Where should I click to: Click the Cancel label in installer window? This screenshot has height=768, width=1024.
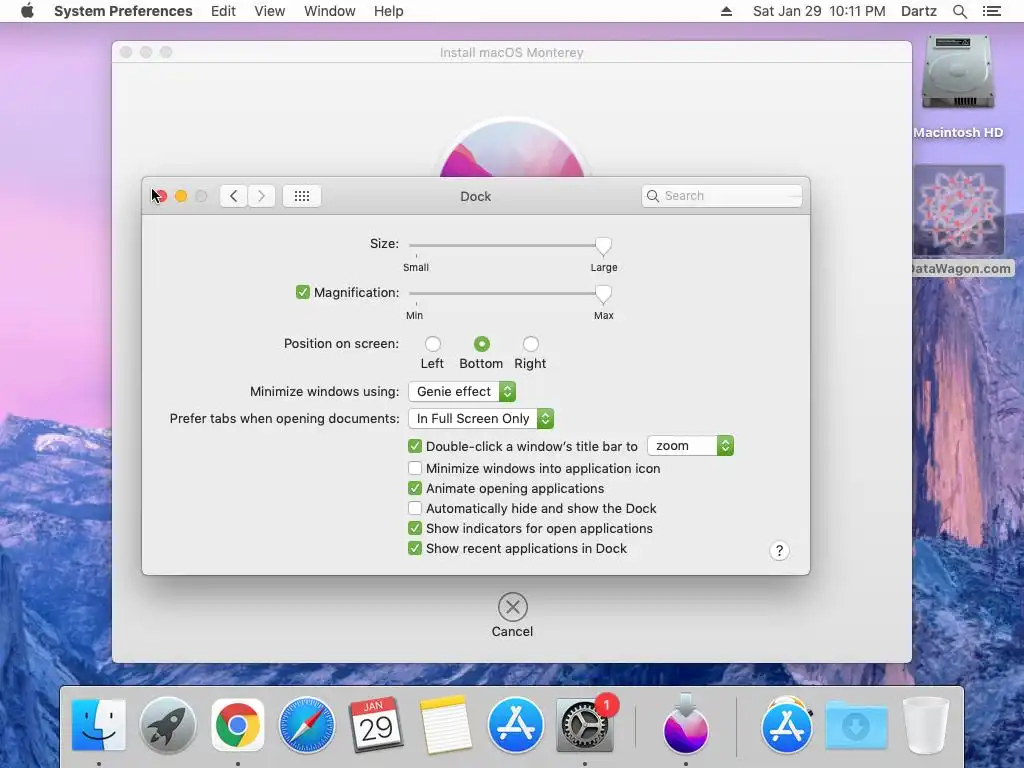(513, 632)
